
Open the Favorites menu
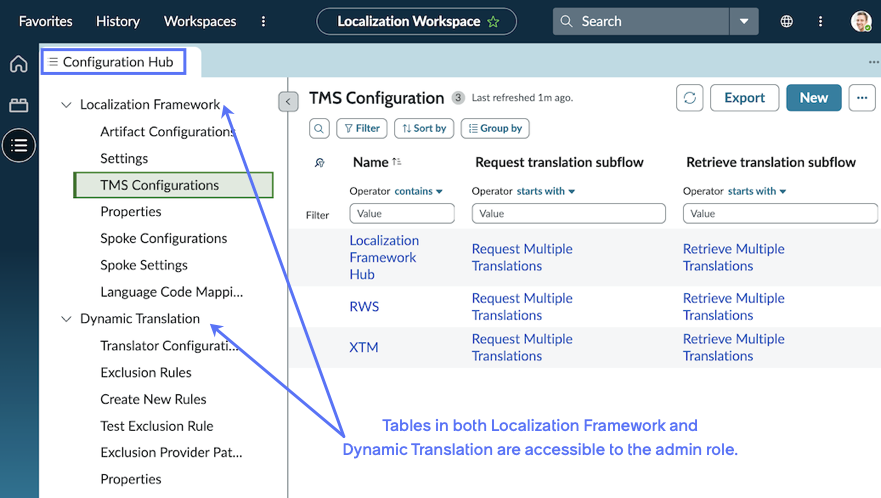(46, 21)
